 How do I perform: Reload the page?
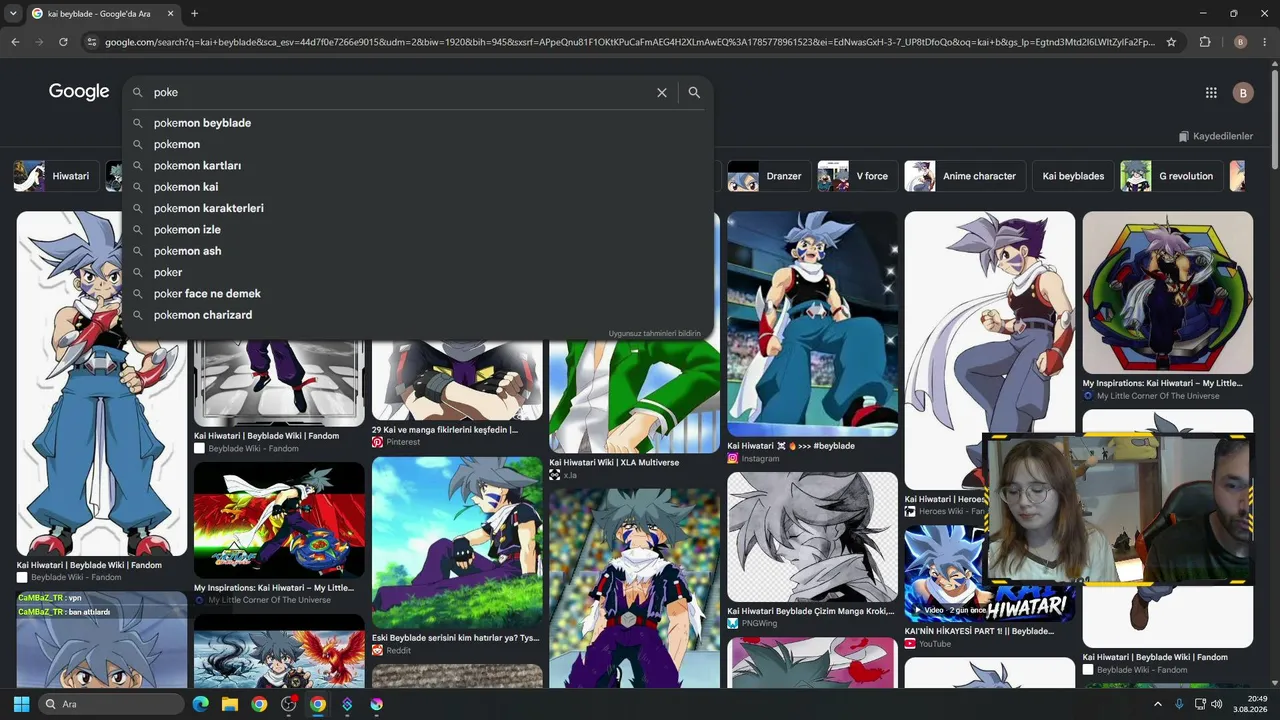[63, 42]
